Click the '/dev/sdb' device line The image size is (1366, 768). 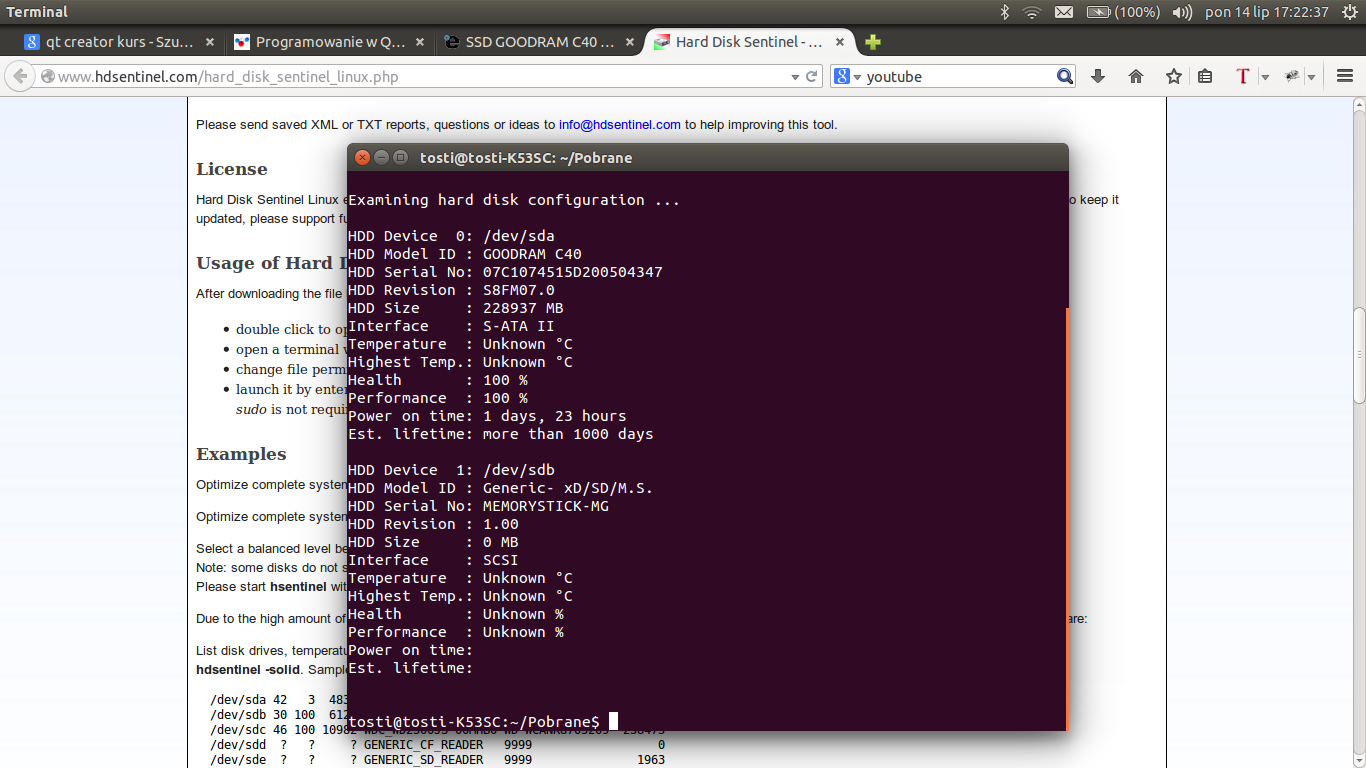point(451,470)
